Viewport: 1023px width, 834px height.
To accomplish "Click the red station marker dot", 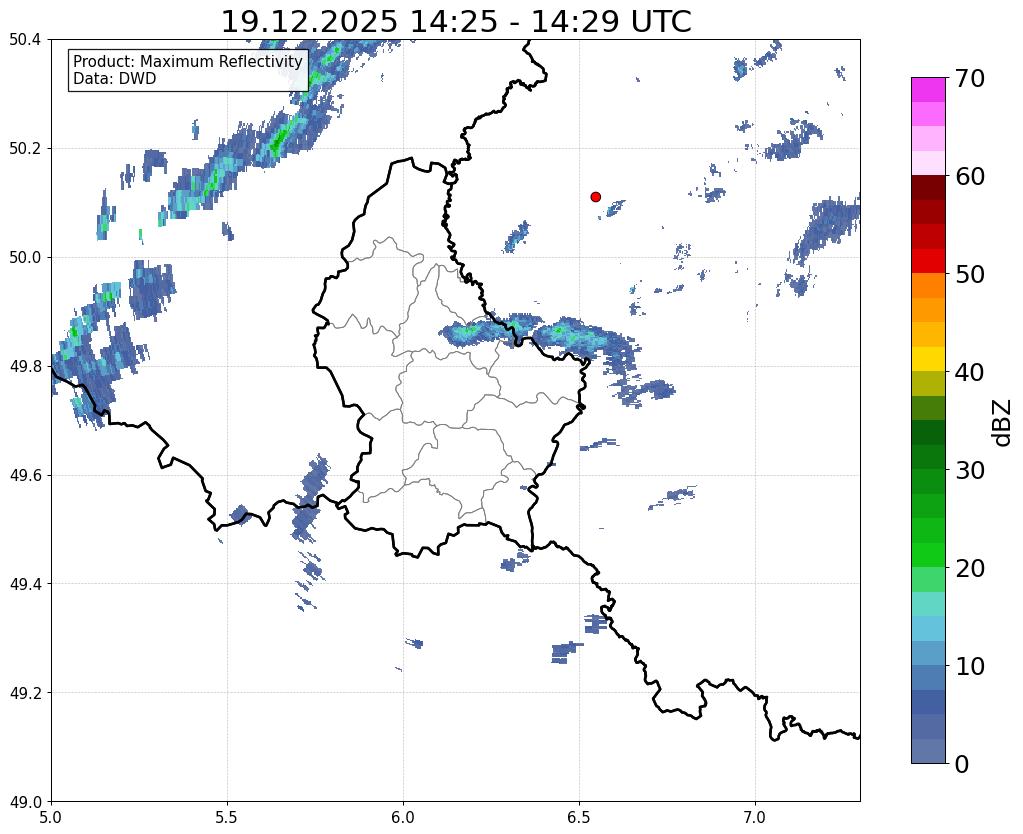I will coord(595,197).
